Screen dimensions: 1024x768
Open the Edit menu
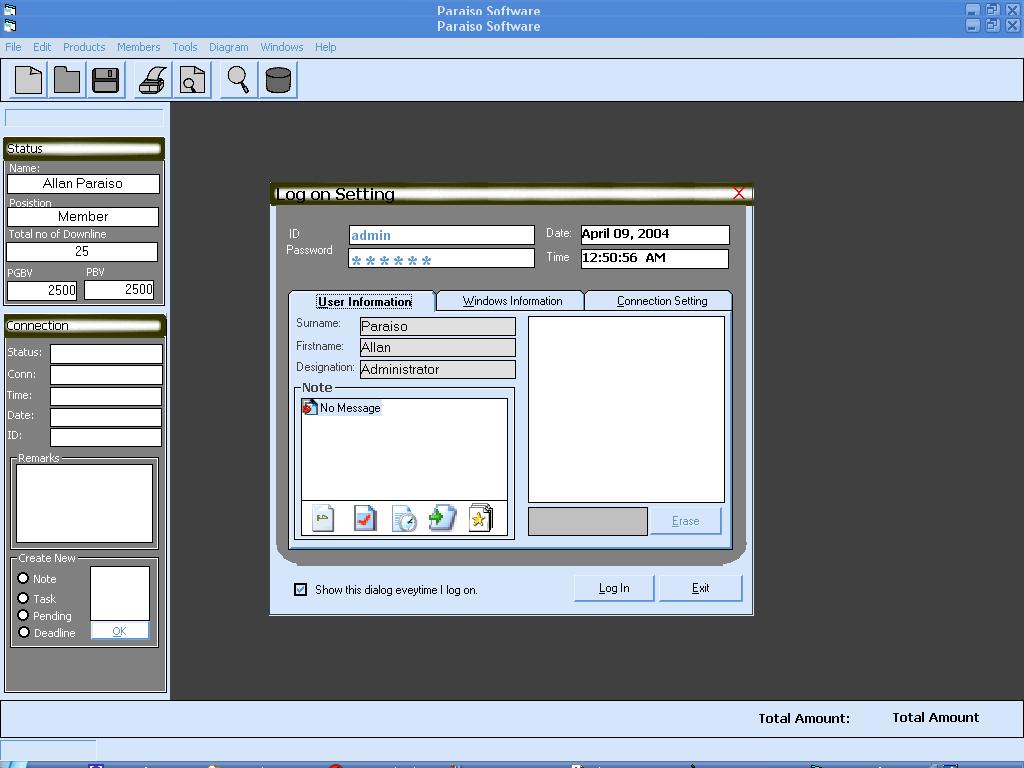(42, 47)
